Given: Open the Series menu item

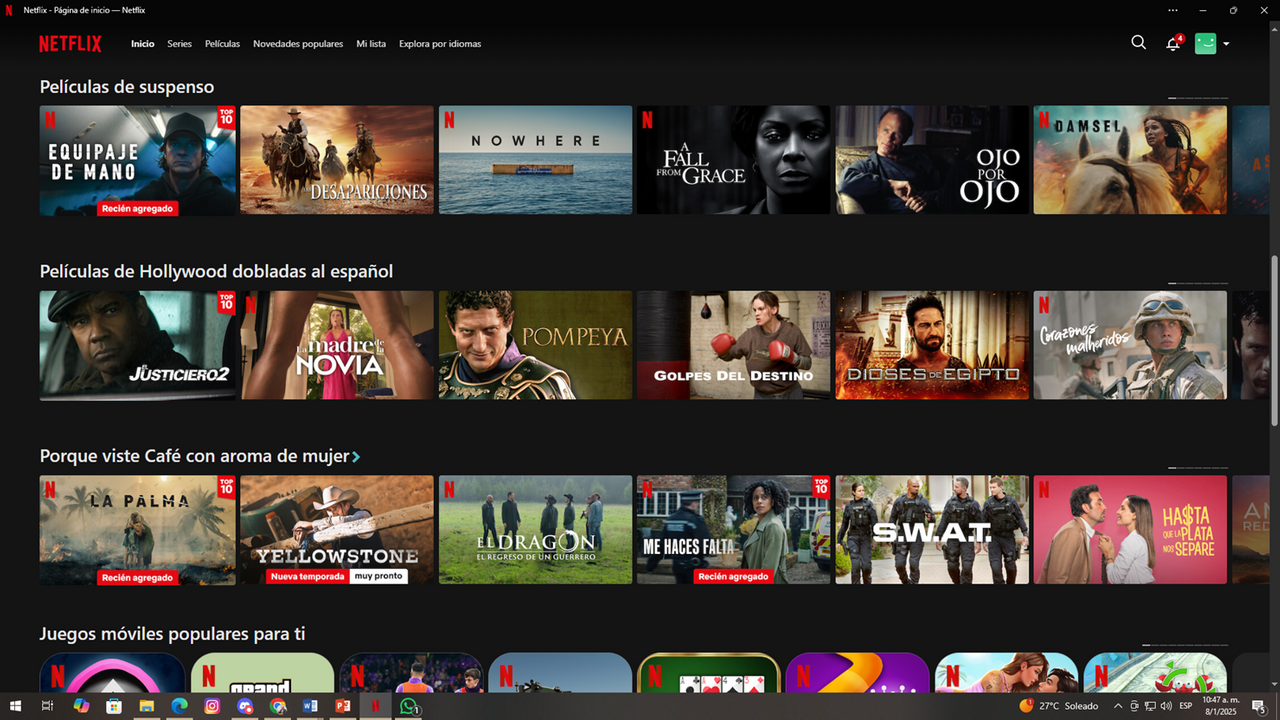Looking at the screenshot, I should [x=180, y=44].
